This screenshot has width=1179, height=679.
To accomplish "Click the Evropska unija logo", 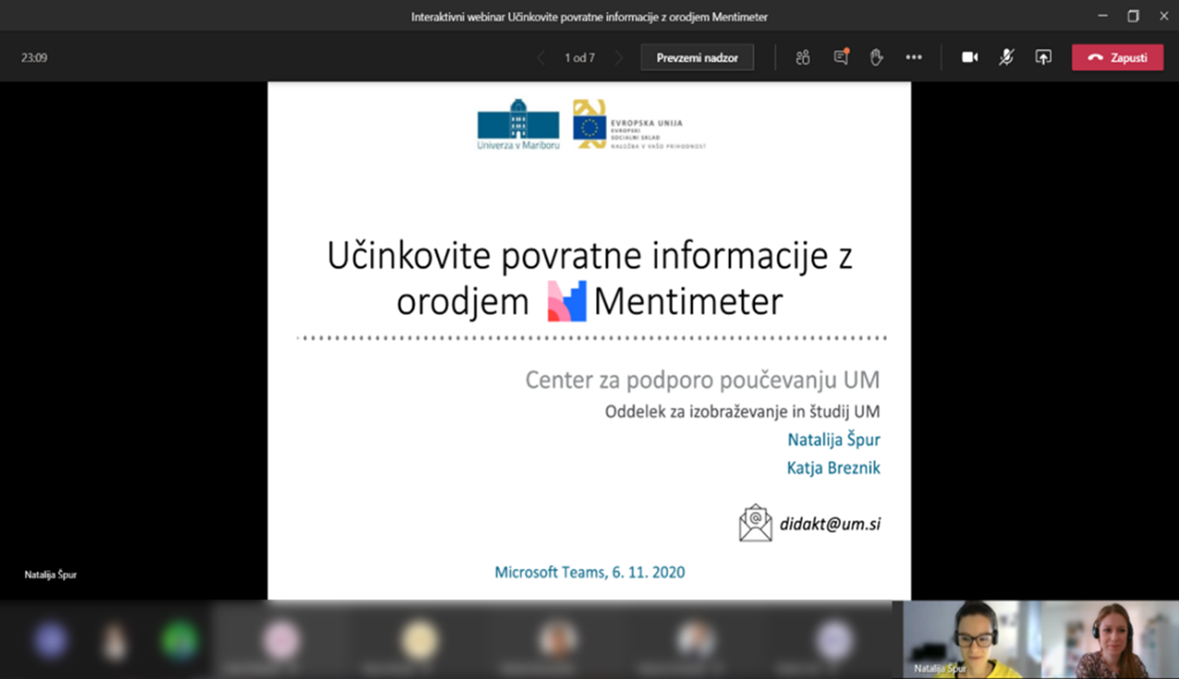I will click(639, 124).
